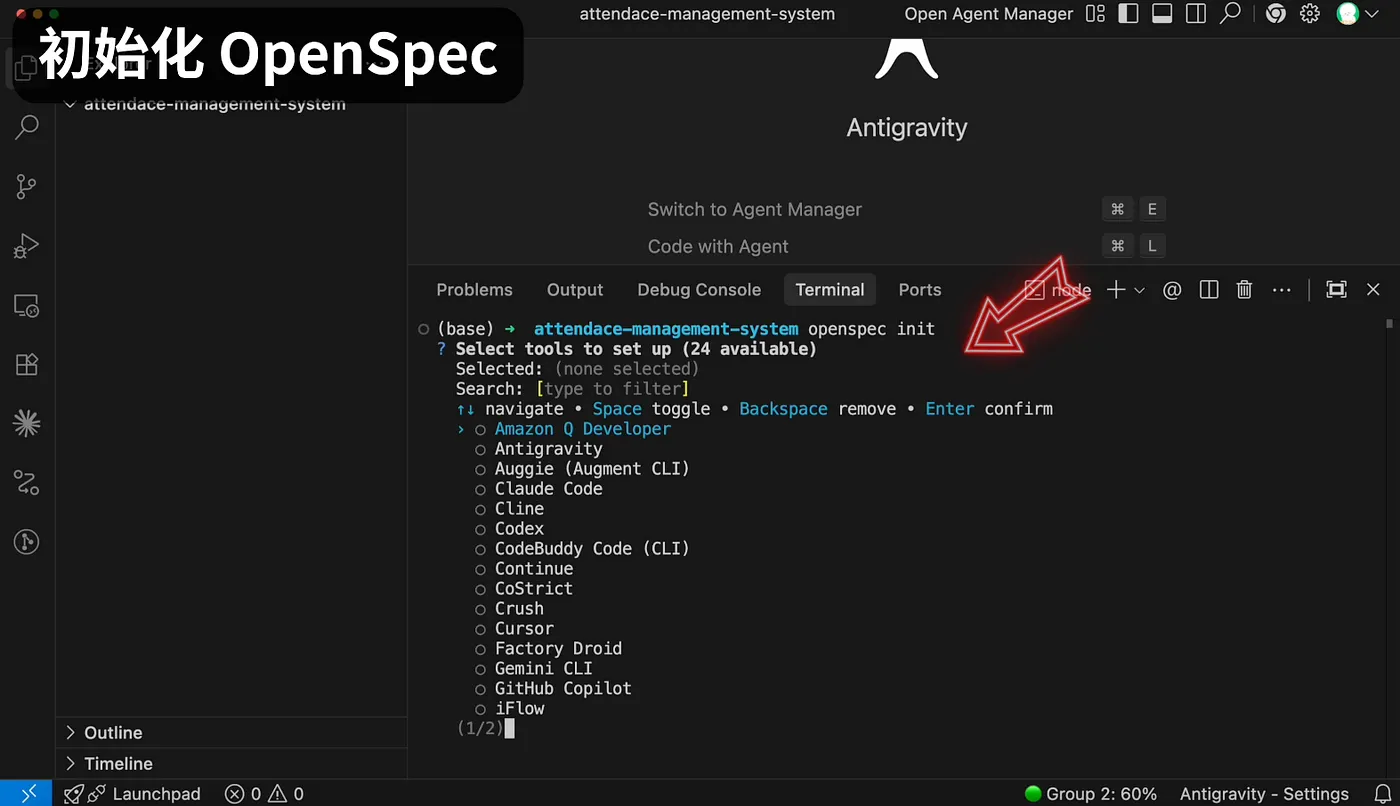Click the Open Agent Manager button

click(x=989, y=14)
